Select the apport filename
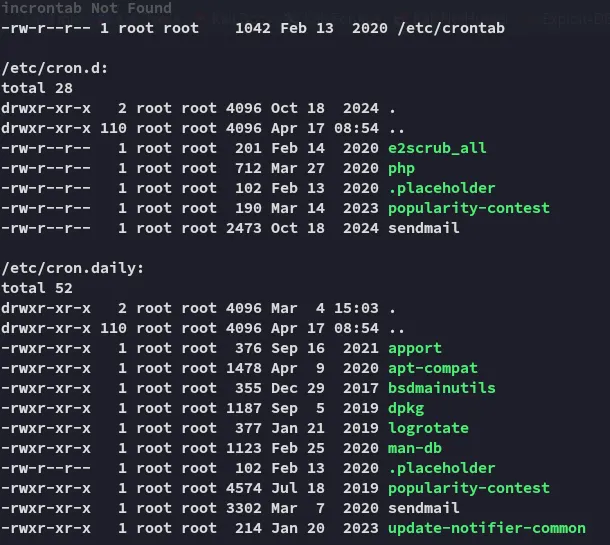610x545 pixels. tap(415, 348)
